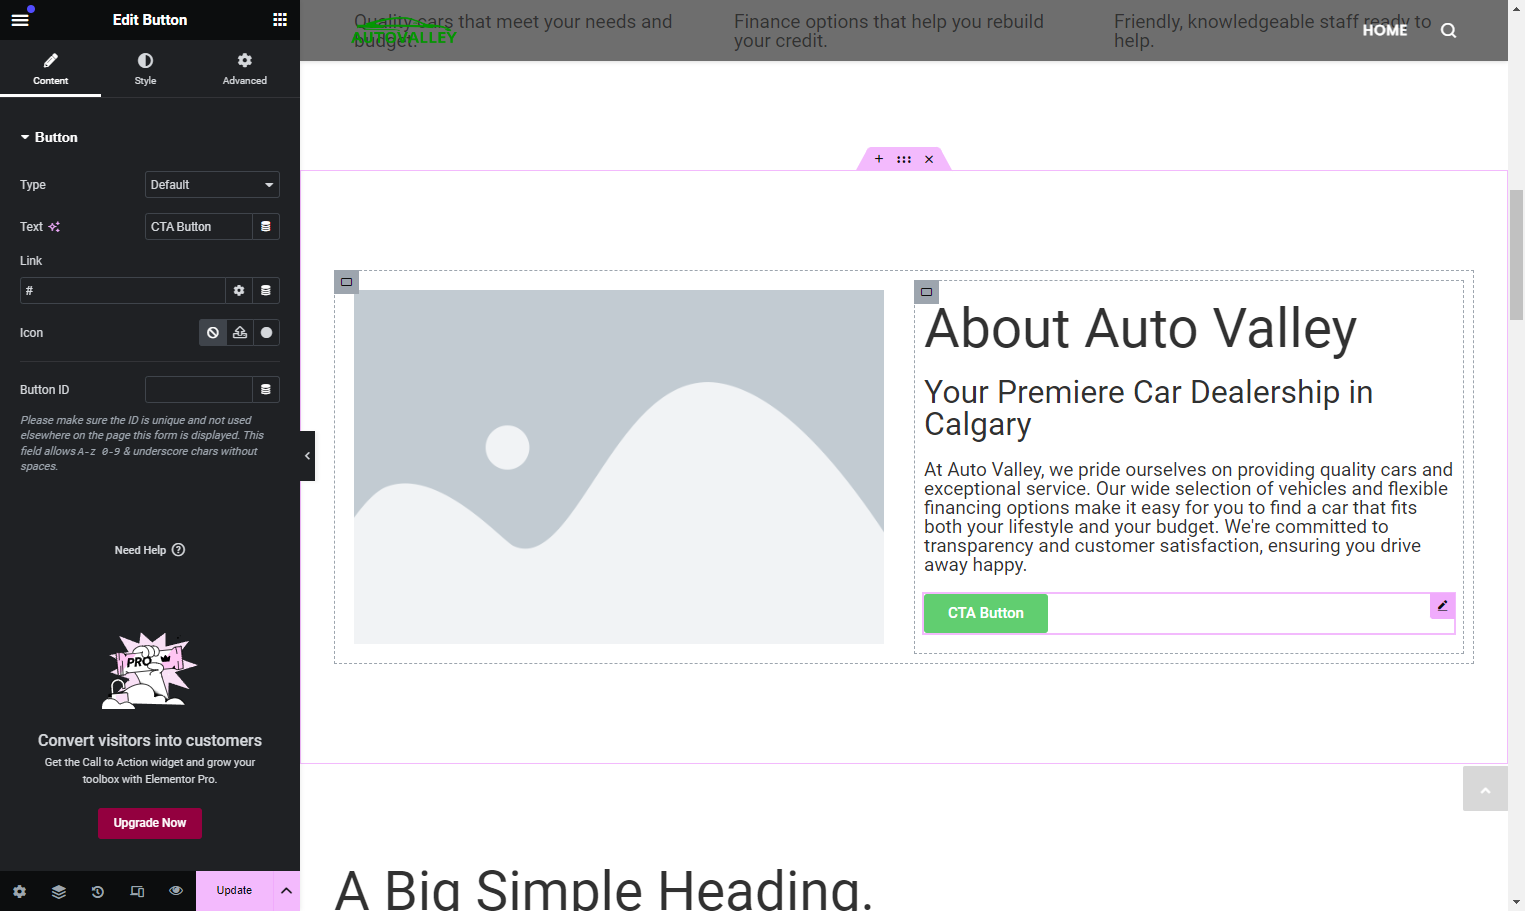Collapse the Button section
The height and width of the screenshot is (911, 1525).
[49, 137]
